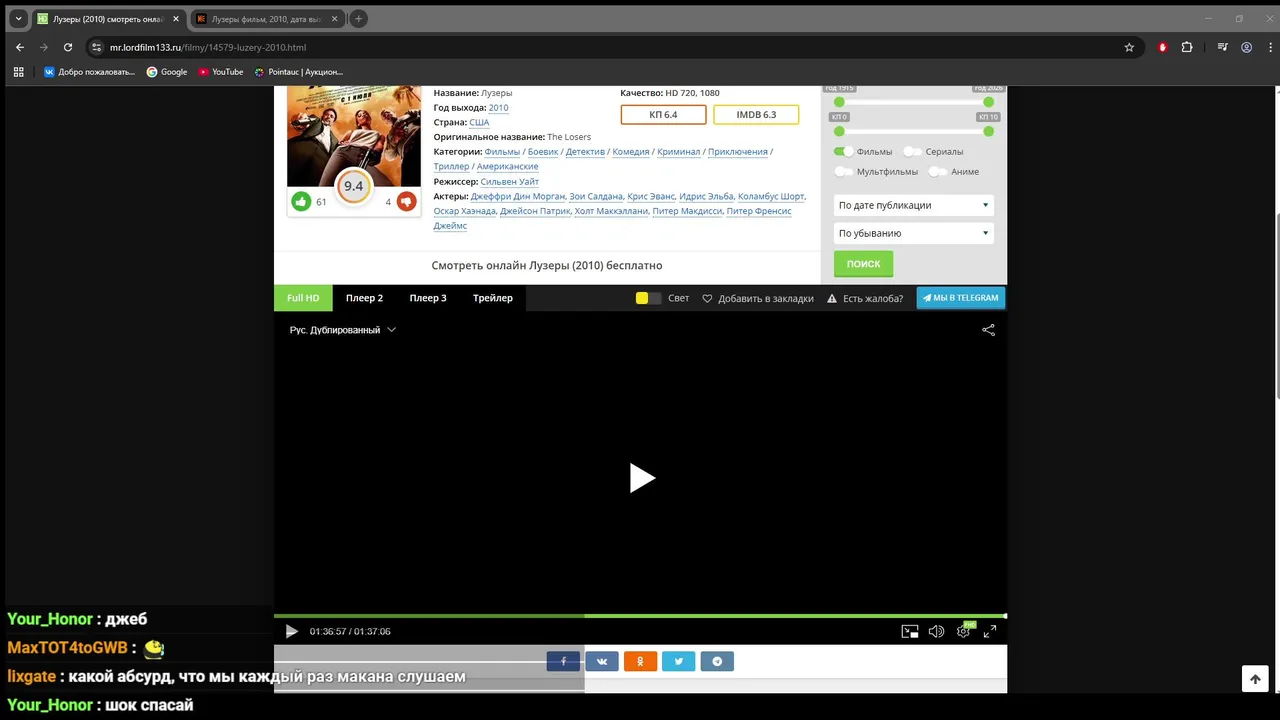Image resolution: width=1280 pixels, height=720 pixels.
Task: Enter fullscreen with the expand icon
Action: pos(989,631)
